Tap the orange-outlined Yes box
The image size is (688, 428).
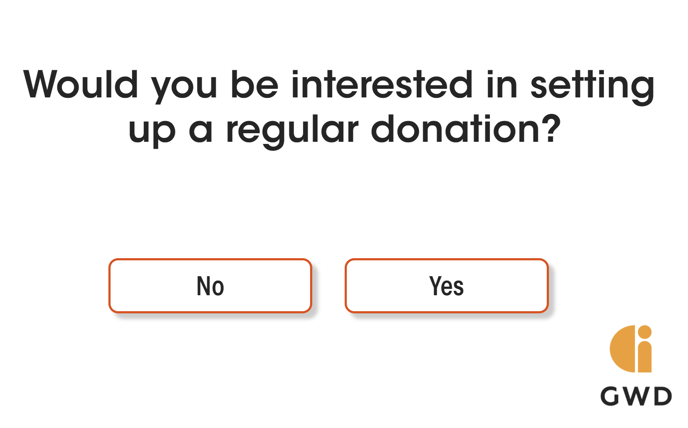pyautogui.click(x=446, y=286)
